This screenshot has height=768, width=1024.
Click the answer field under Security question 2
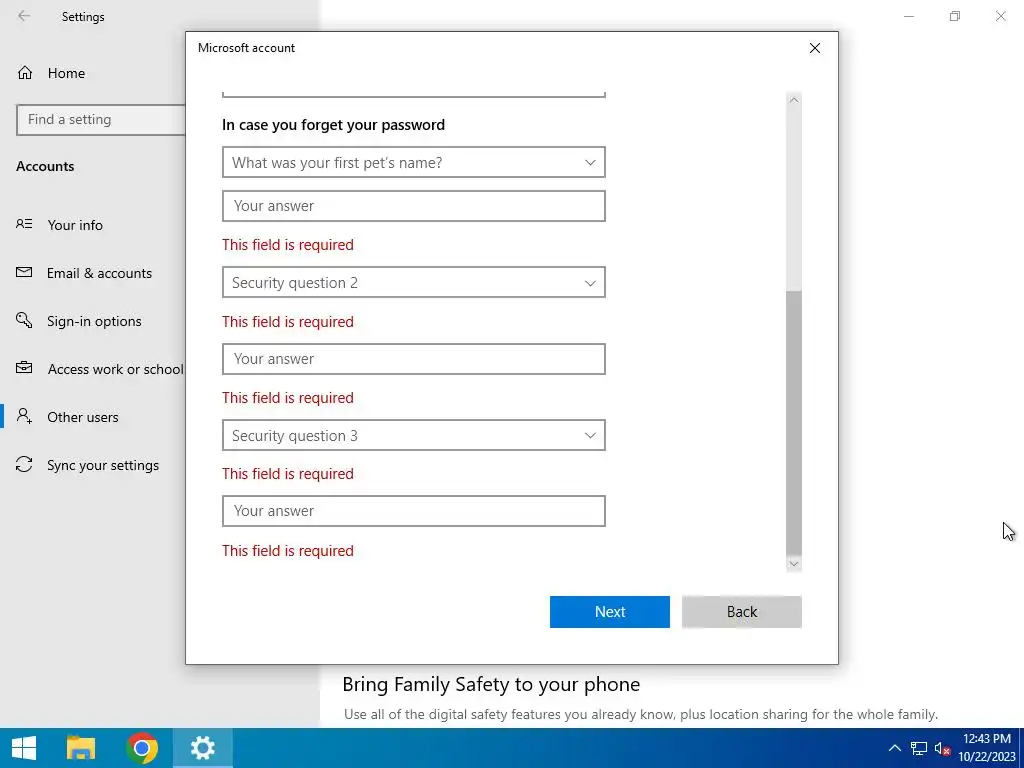point(413,359)
